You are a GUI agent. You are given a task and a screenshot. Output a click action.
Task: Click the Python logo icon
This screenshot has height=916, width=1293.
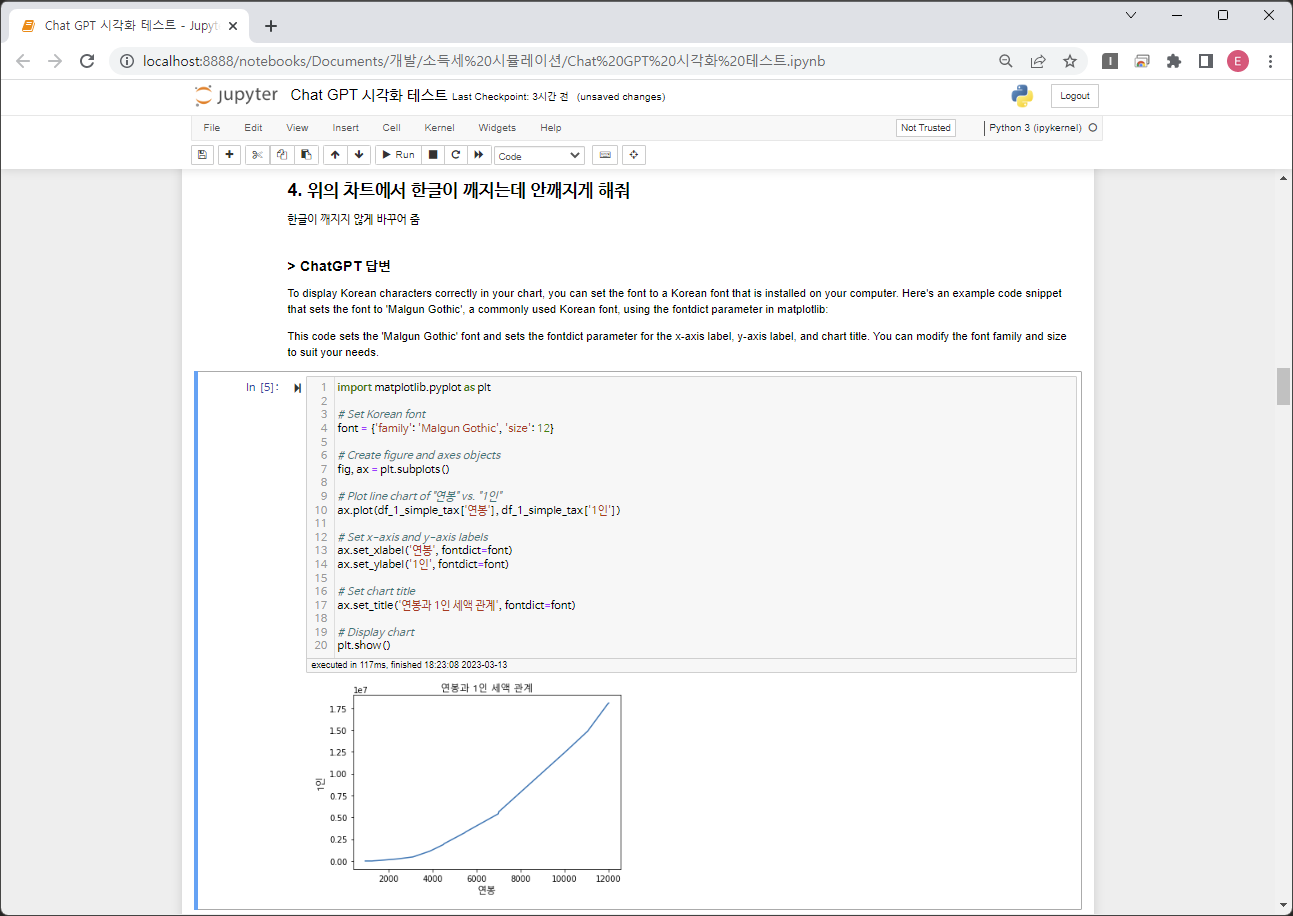1022,96
